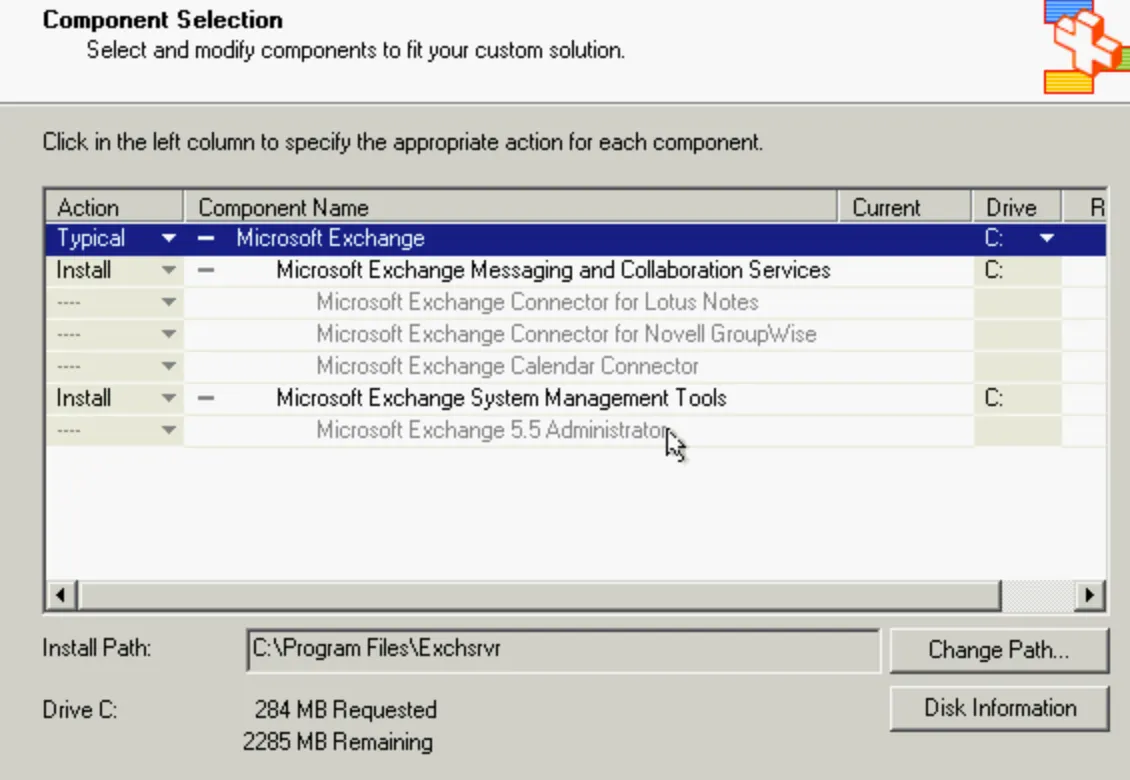Open the Install dropdown for Messaging and Collaboration Services
This screenshot has height=780, width=1130.
pos(168,270)
